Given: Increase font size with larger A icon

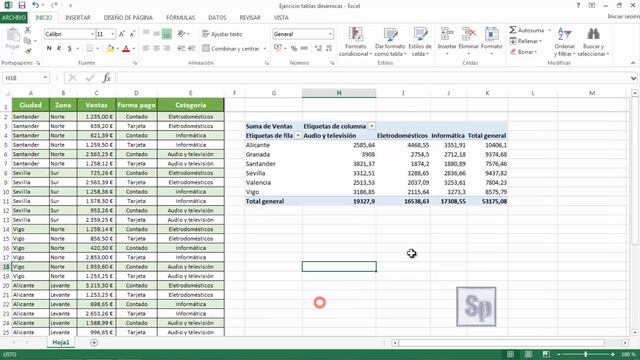Looking at the screenshot, I should click(122, 34).
